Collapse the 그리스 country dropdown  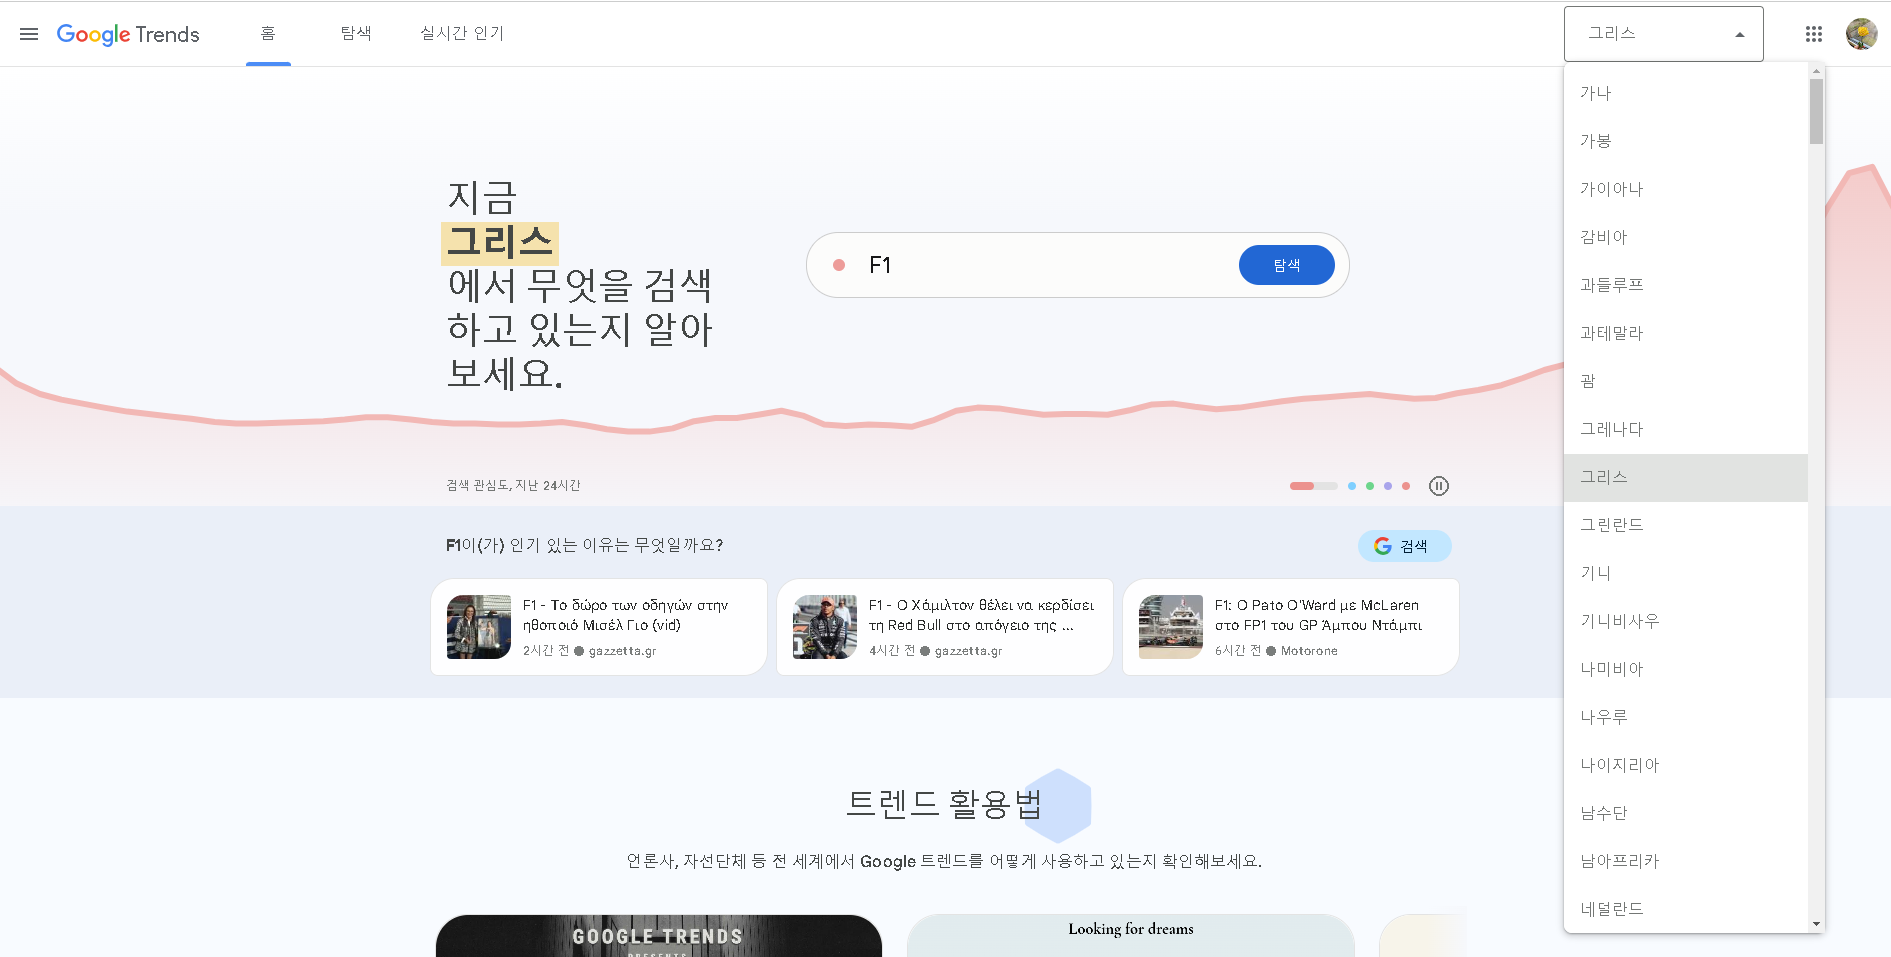pyautogui.click(x=1663, y=34)
